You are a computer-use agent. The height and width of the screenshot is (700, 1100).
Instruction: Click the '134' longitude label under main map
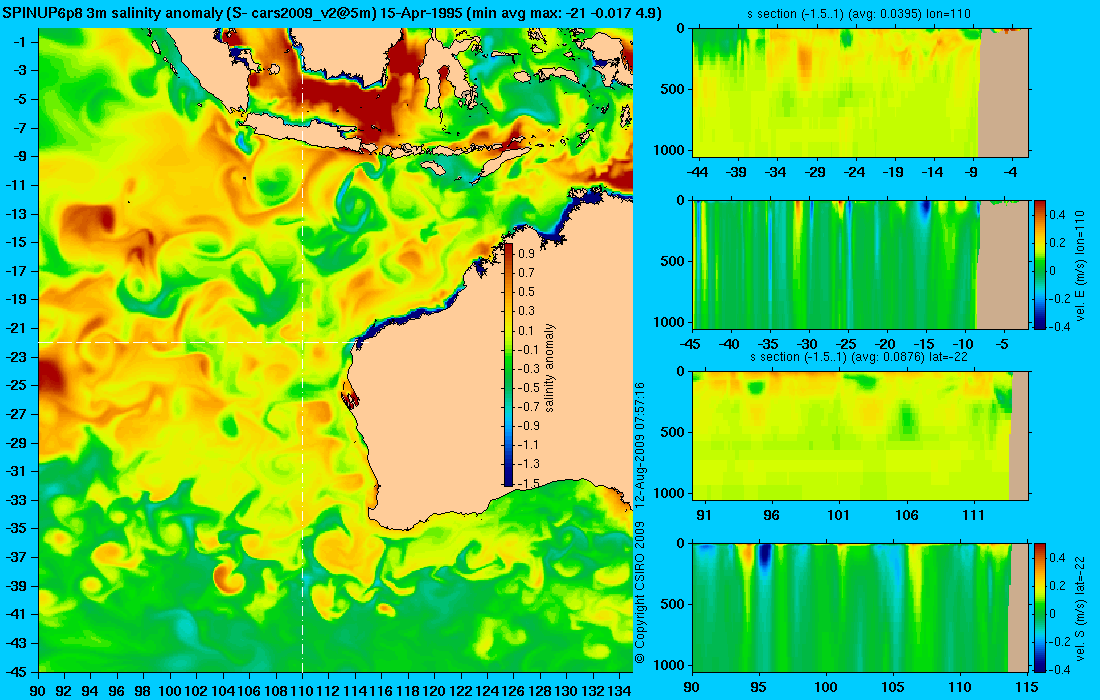[619, 690]
